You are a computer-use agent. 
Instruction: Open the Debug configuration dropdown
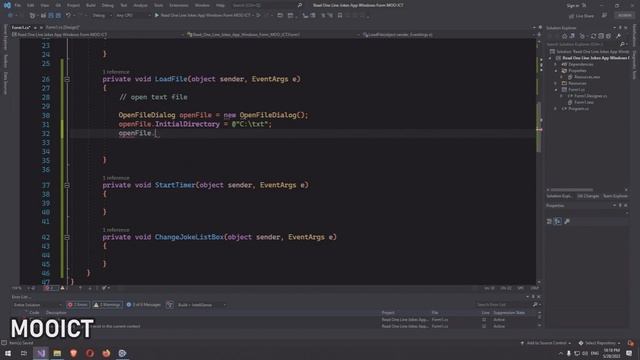click(x=102, y=16)
